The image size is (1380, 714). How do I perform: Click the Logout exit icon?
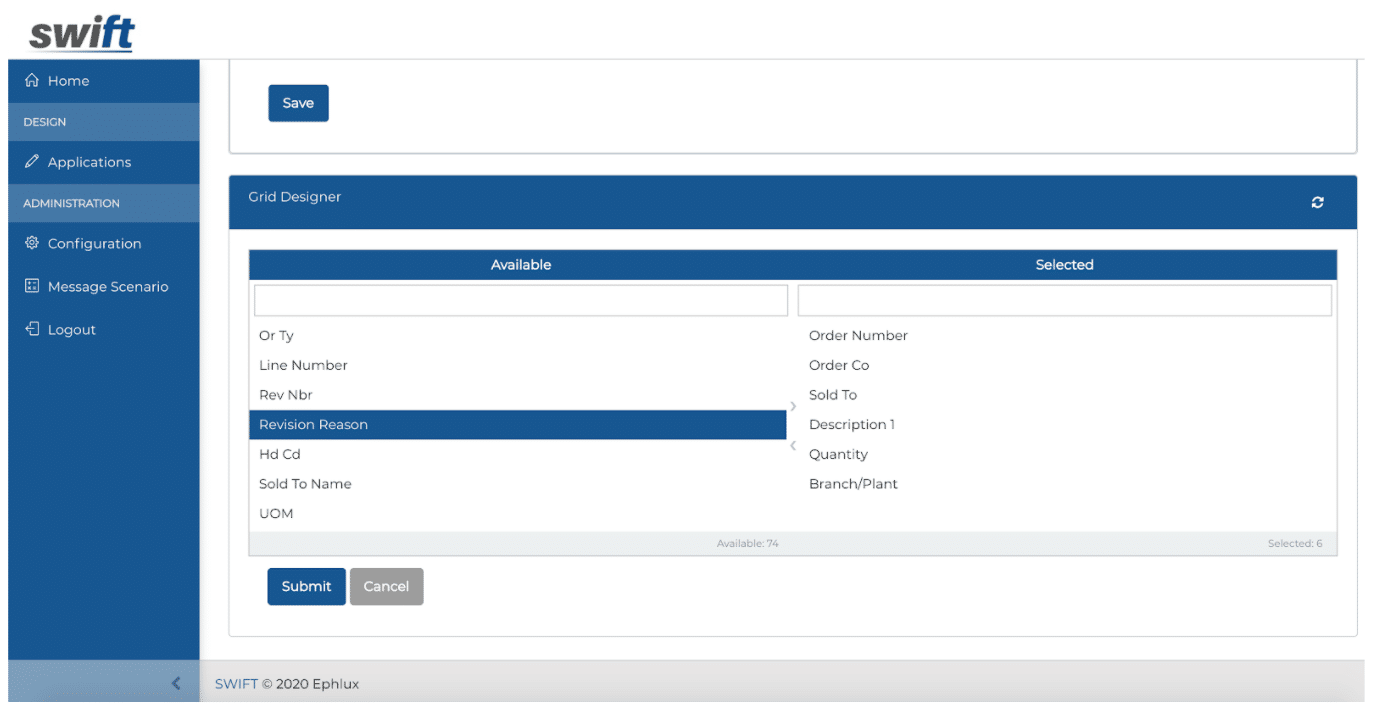(x=33, y=329)
